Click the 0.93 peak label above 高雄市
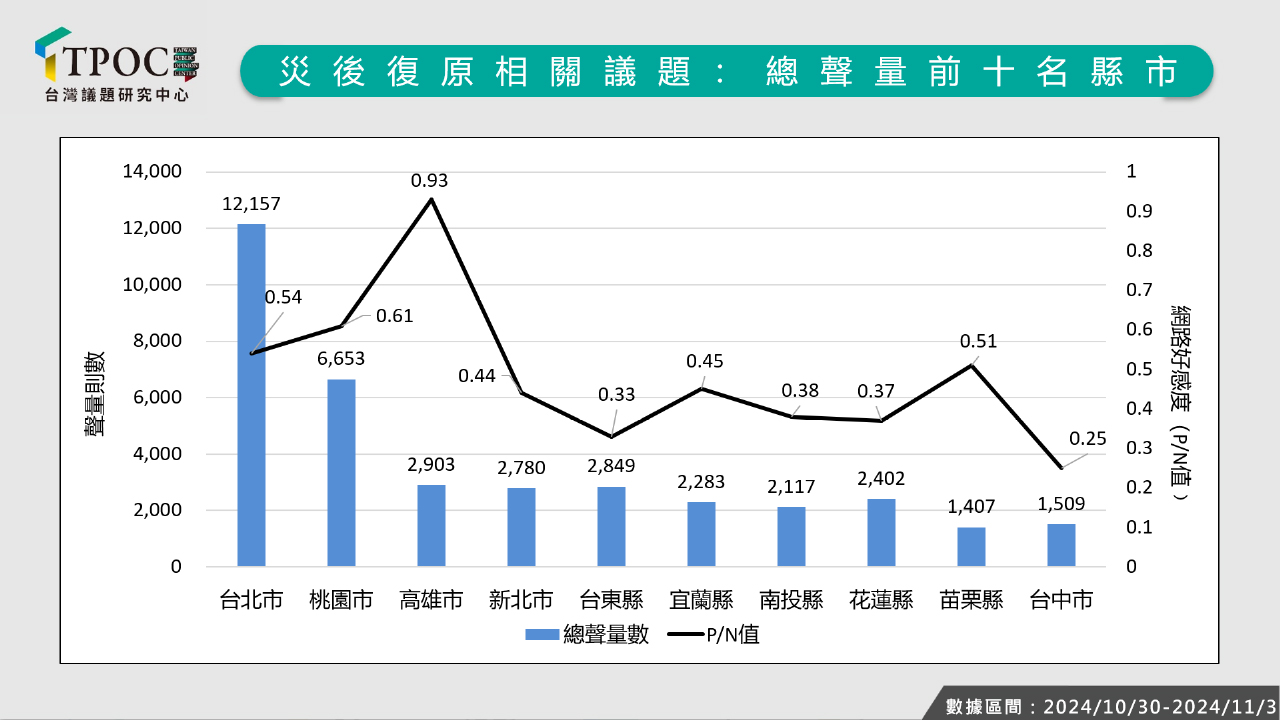 pos(430,181)
